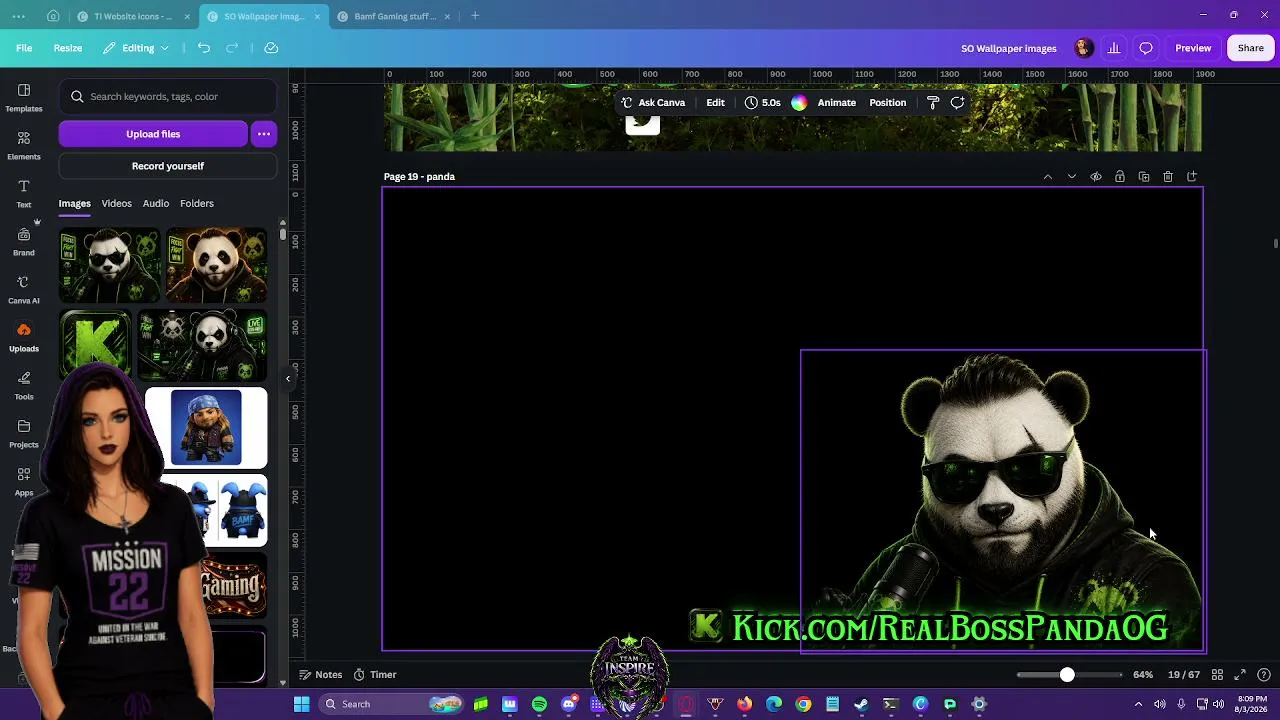Open the File menu
The width and height of the screenshot is (1280, 720).
point(24,48)
